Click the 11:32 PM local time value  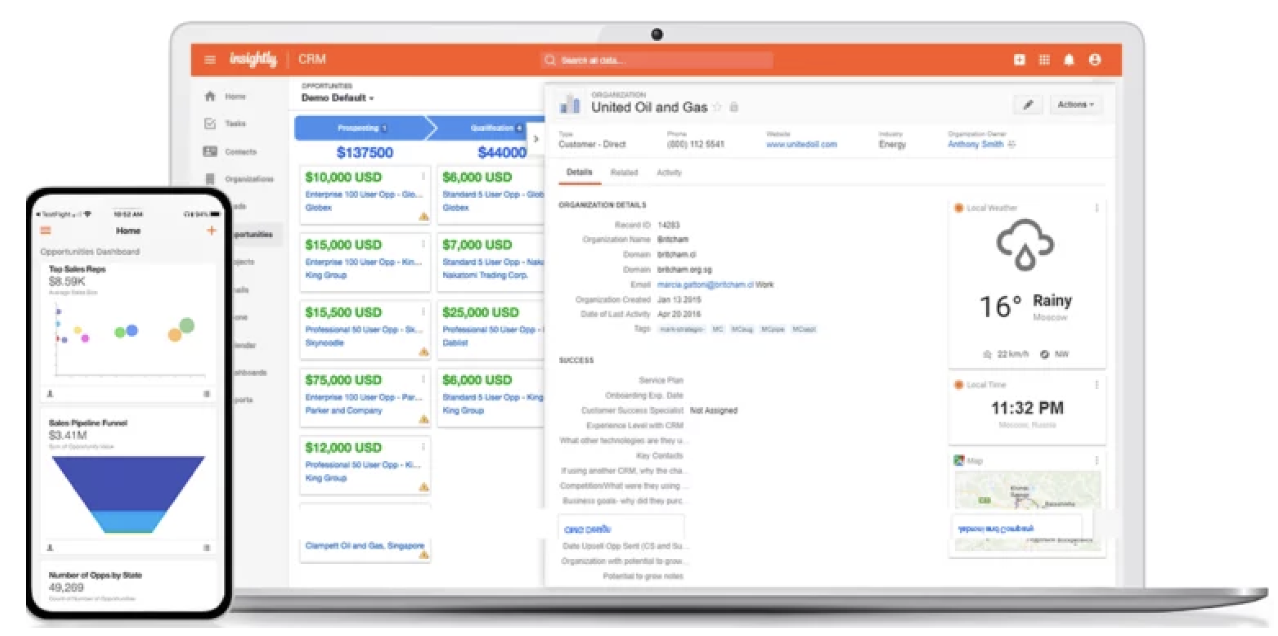click(x=1027, y=408)
